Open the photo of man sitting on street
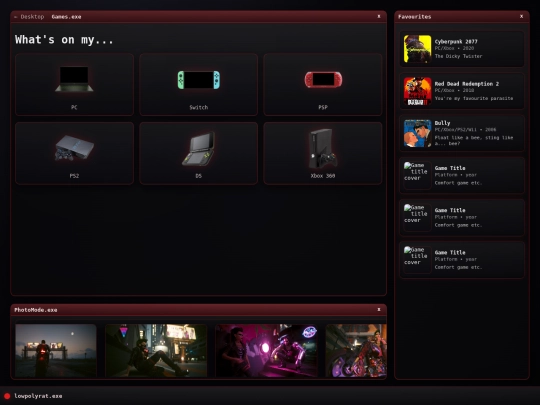This screenshot has height=405, width=540. [x=156, y=350]
